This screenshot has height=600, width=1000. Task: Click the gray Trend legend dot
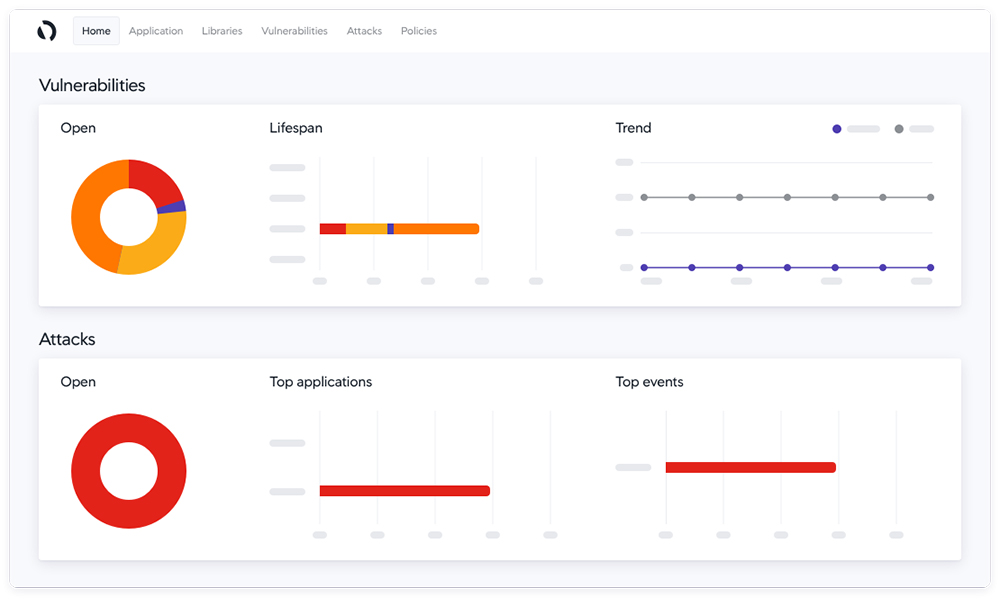(899, 129)
